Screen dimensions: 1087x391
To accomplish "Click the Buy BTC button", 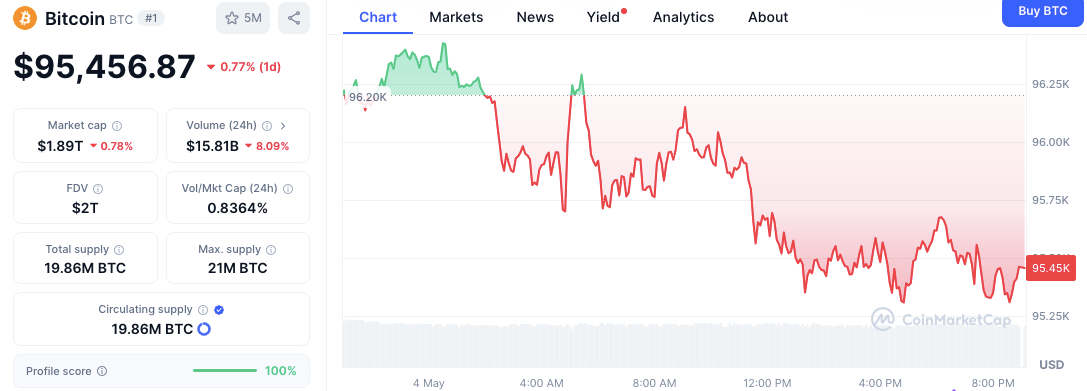I will tap(1044, 12).
